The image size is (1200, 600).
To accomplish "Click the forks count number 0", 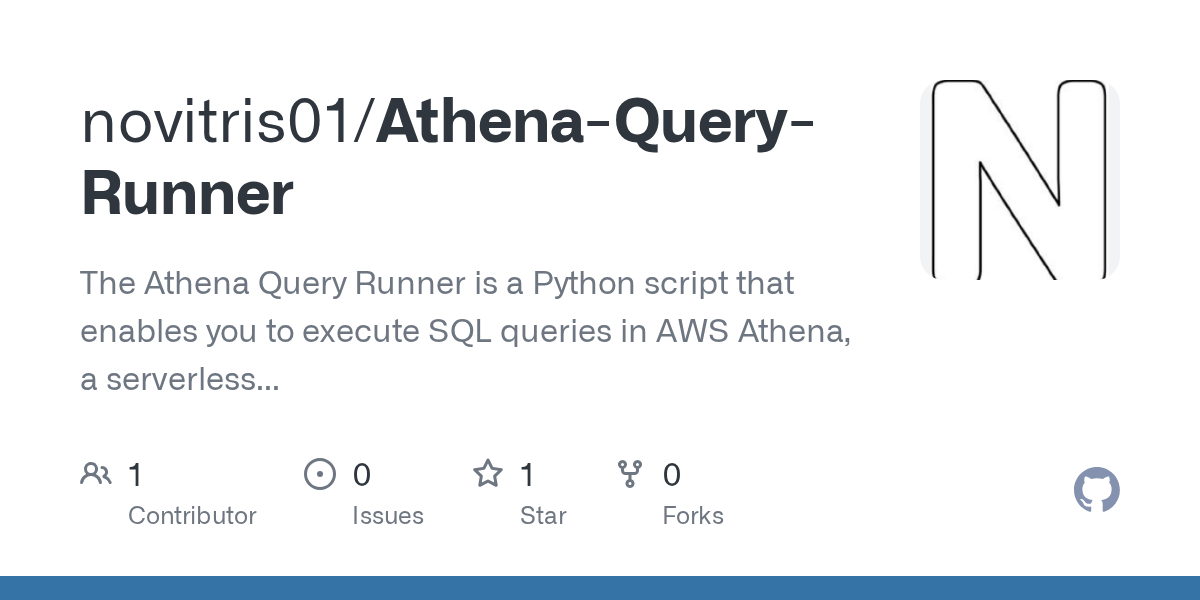I will (x=672, y=475).
